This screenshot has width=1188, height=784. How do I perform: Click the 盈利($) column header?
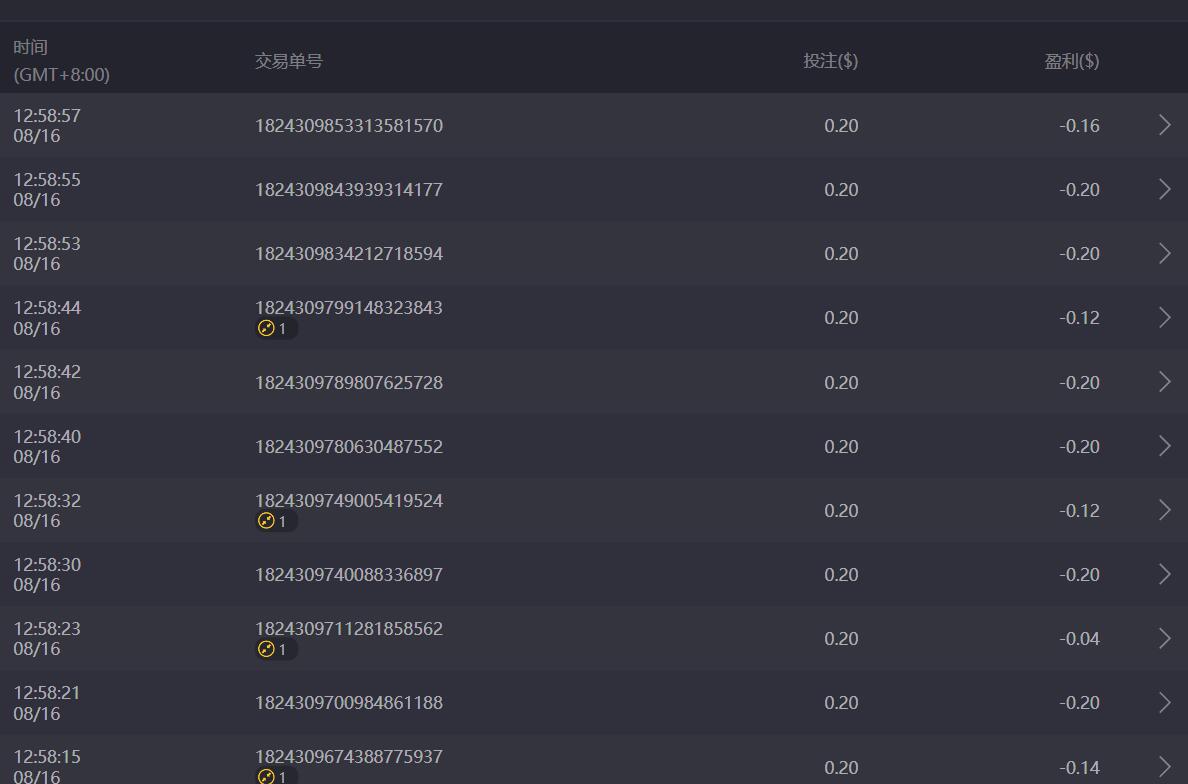tap(1071, 61)
